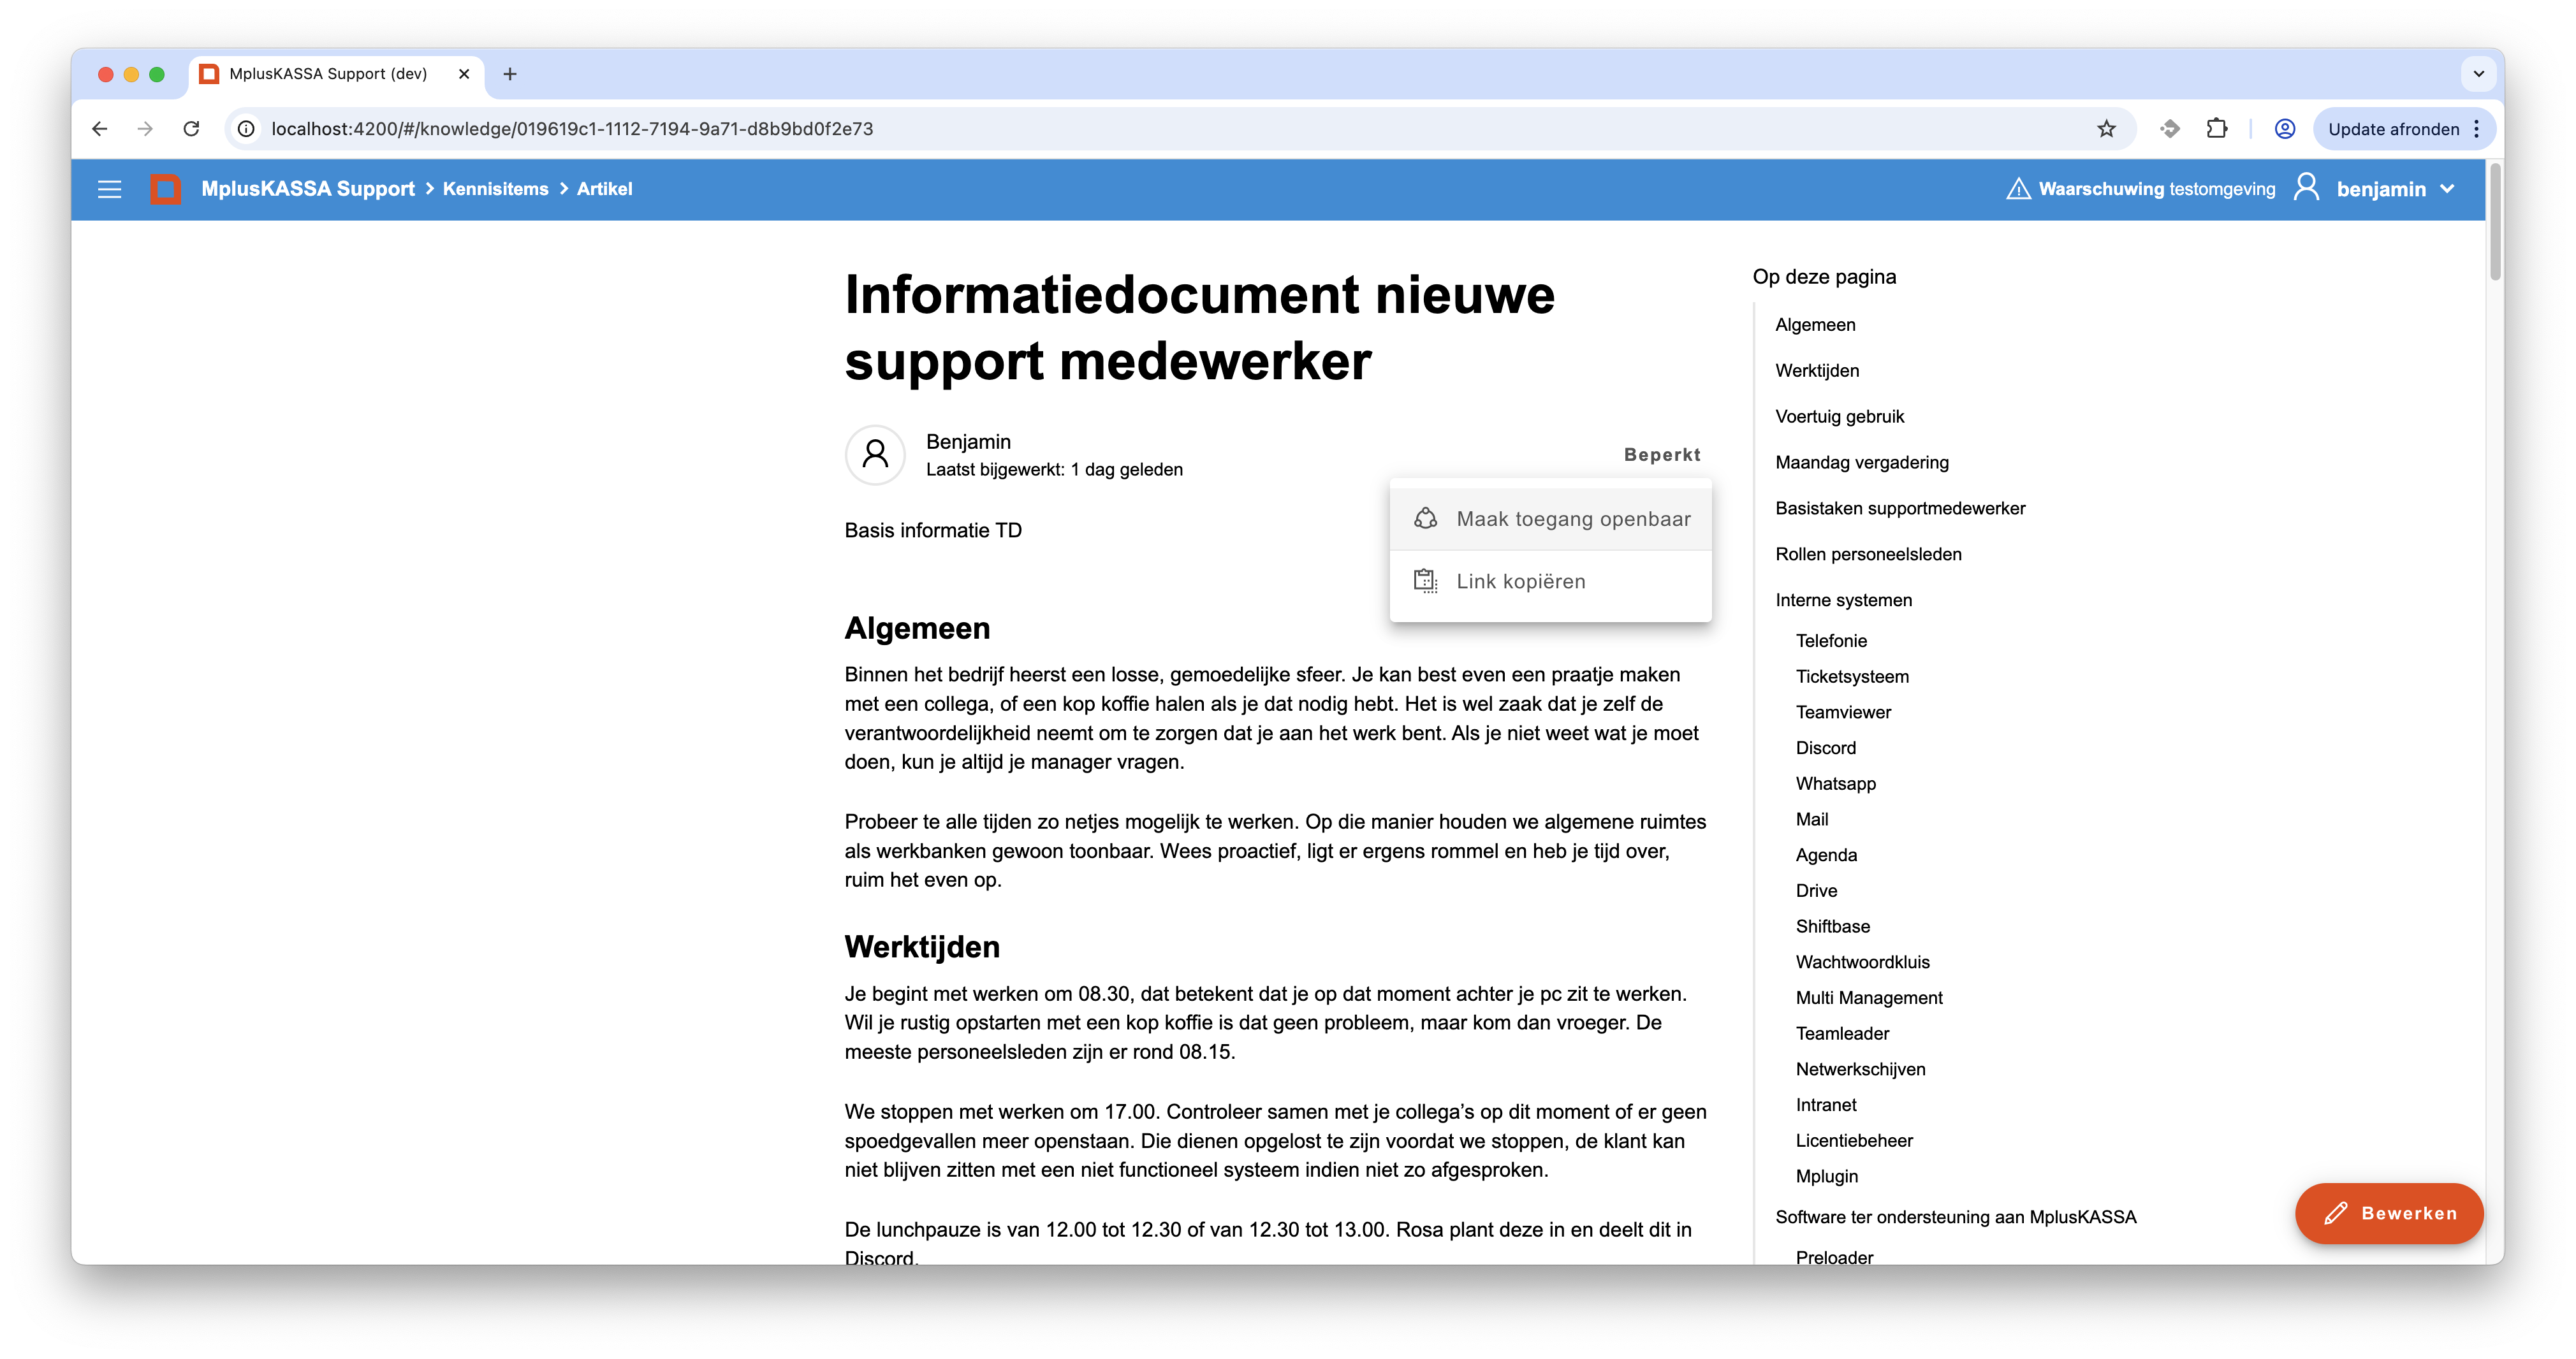Go to Kennisitems breadcrumb
Image resolution: width=2576 pixels, height=1359 pixels.
click(x=495, y=189)
